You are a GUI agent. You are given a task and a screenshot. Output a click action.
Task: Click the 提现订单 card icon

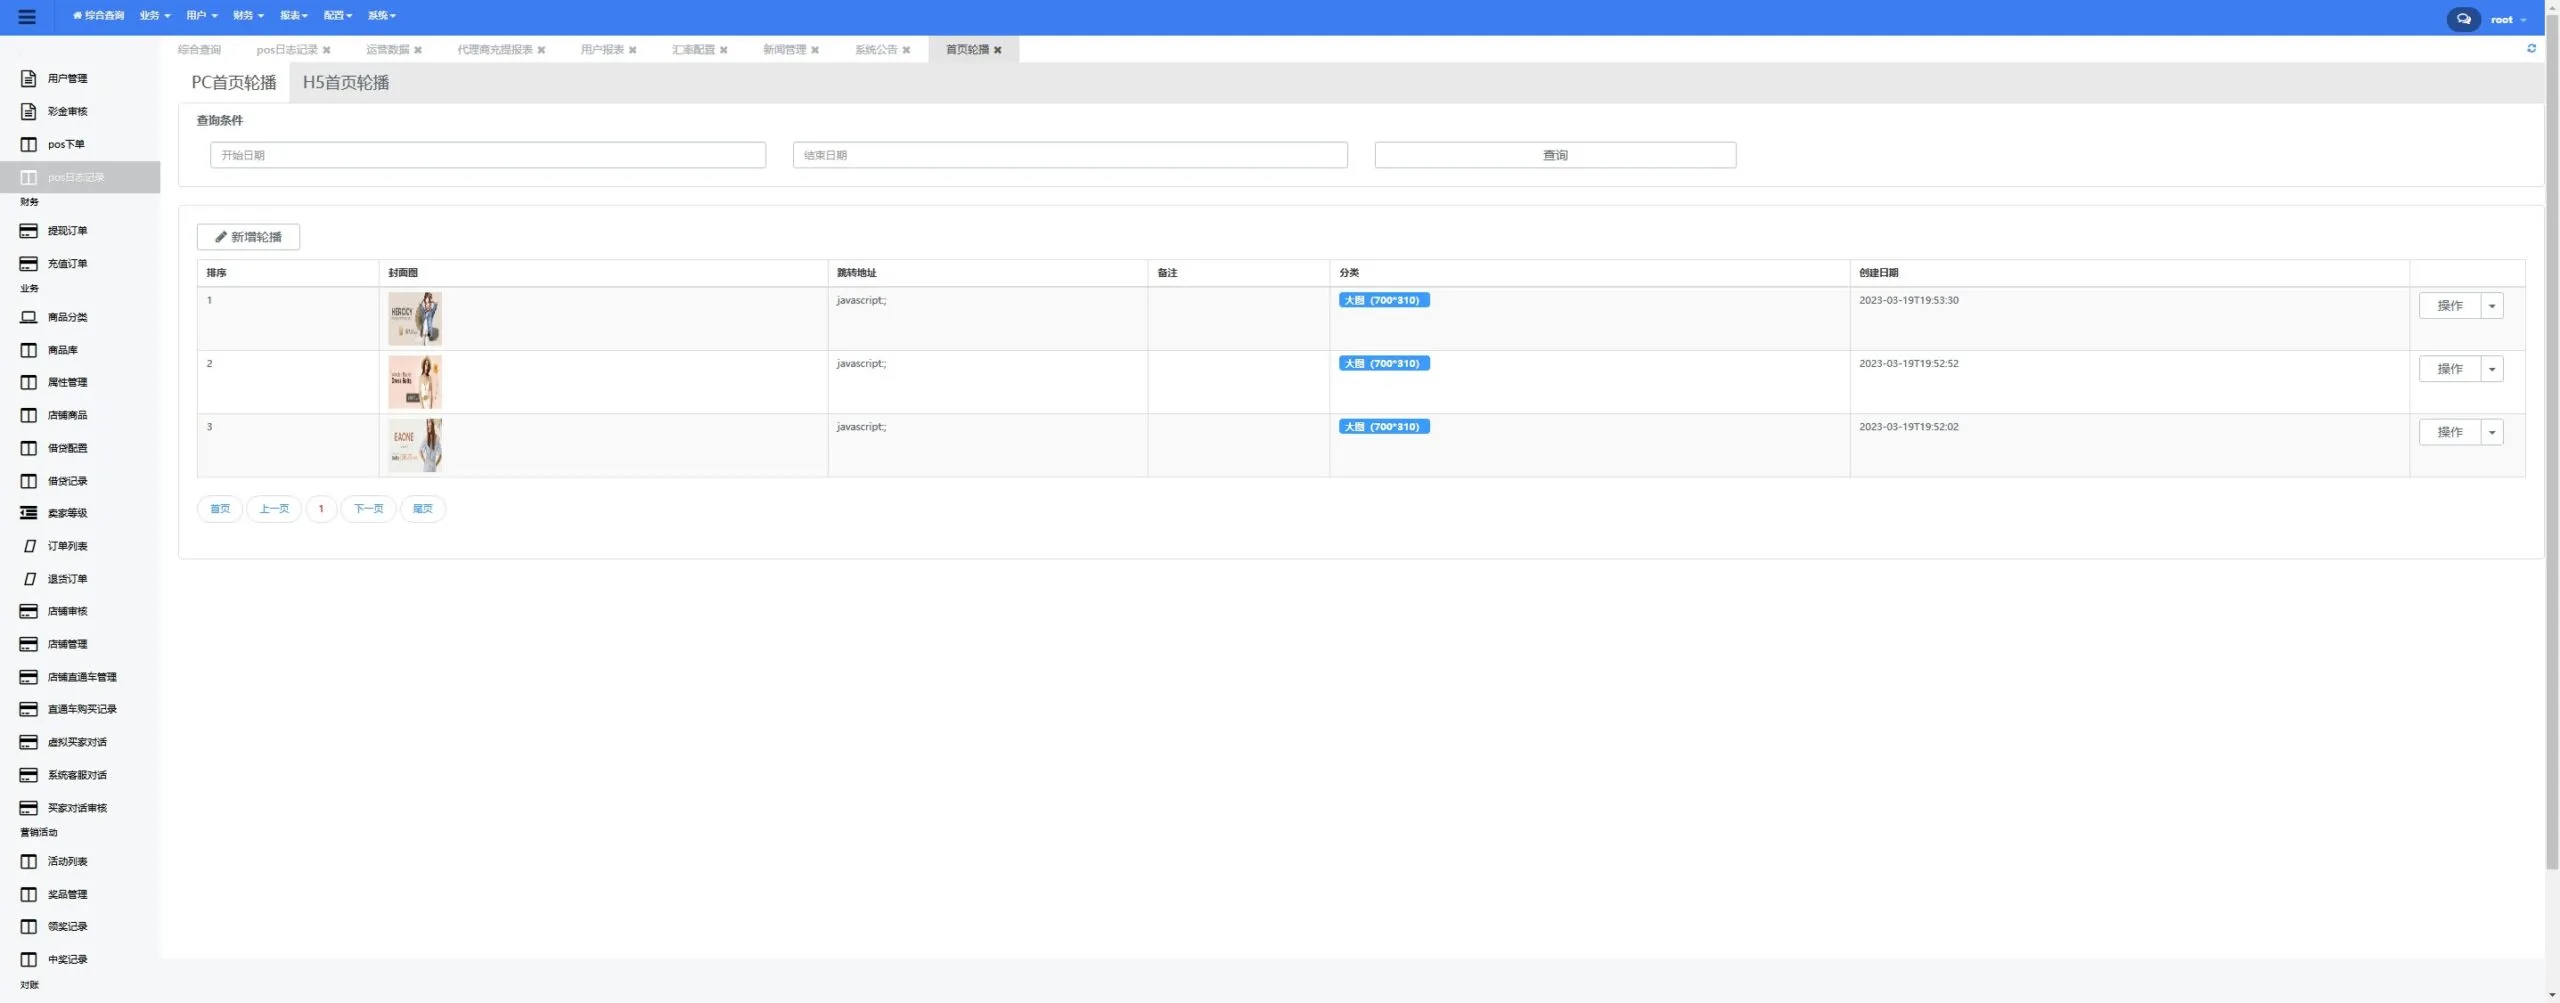(x=29, y=231)
